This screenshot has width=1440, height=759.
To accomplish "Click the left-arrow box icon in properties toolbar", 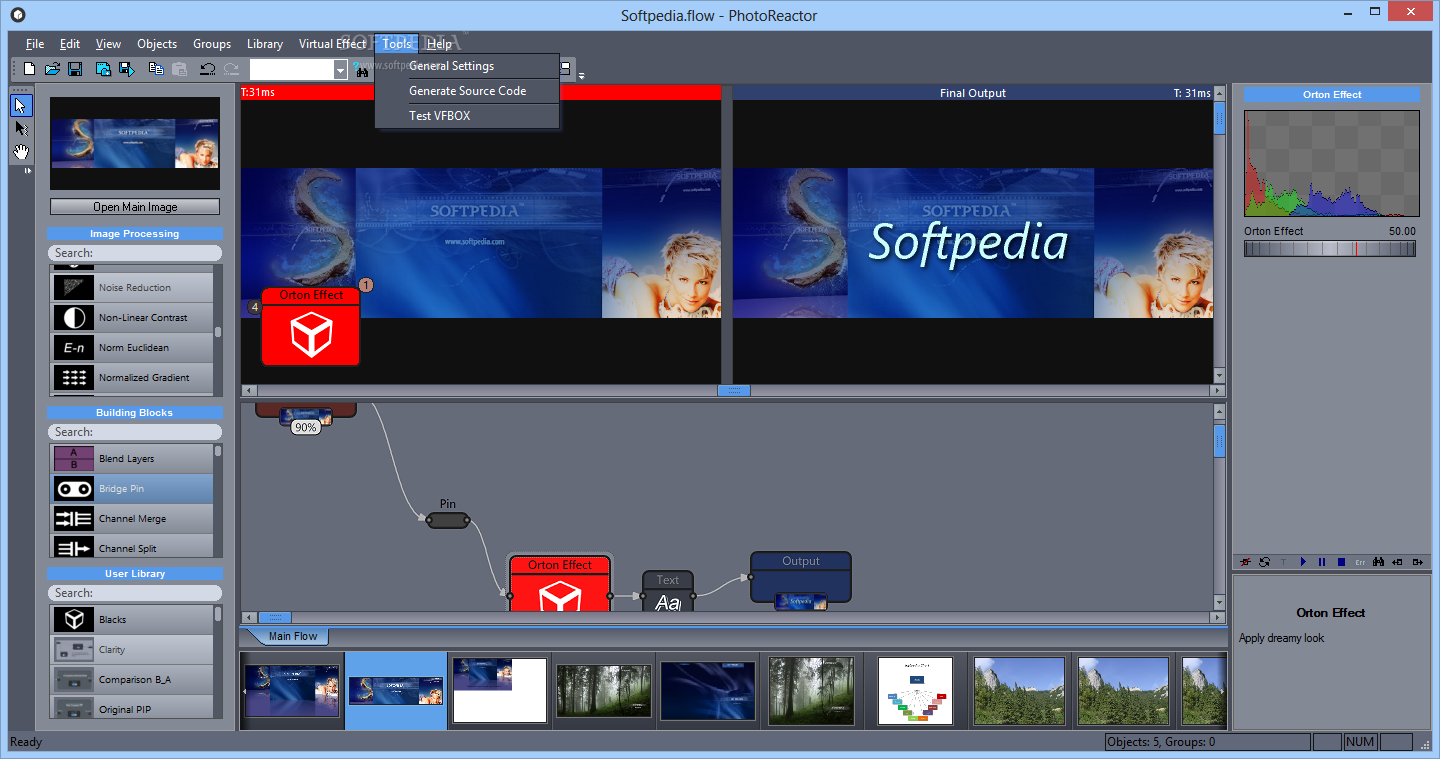I will coord(1397,562).
